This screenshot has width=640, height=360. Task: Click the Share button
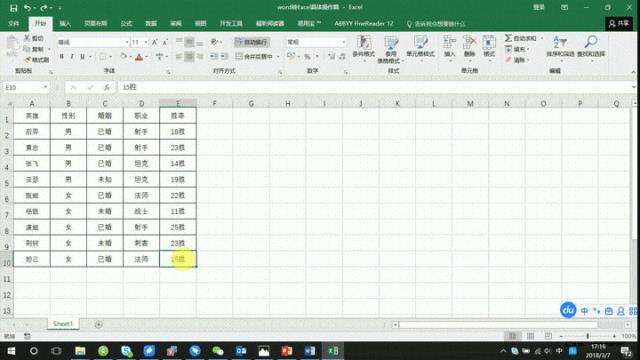[619, 24]
